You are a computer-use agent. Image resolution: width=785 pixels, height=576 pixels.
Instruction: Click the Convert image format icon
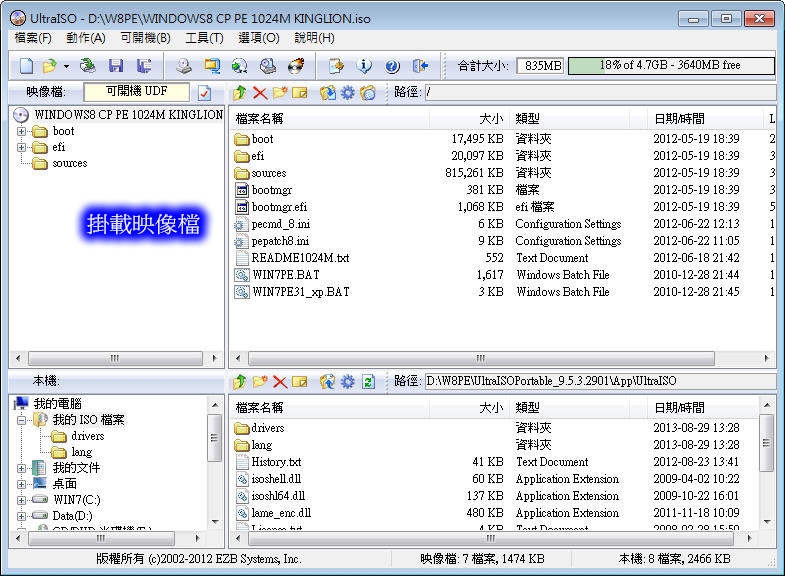(239, 66)
